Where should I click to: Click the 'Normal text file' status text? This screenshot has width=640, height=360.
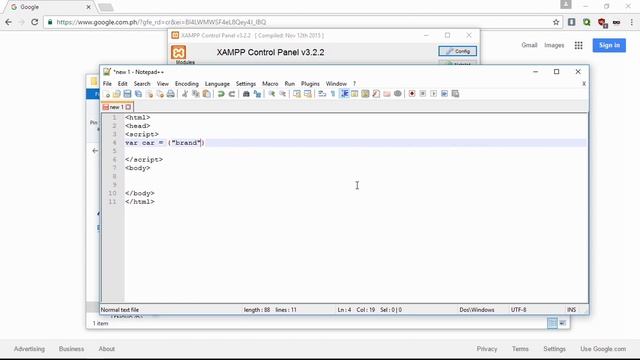(x=120, y=310)
